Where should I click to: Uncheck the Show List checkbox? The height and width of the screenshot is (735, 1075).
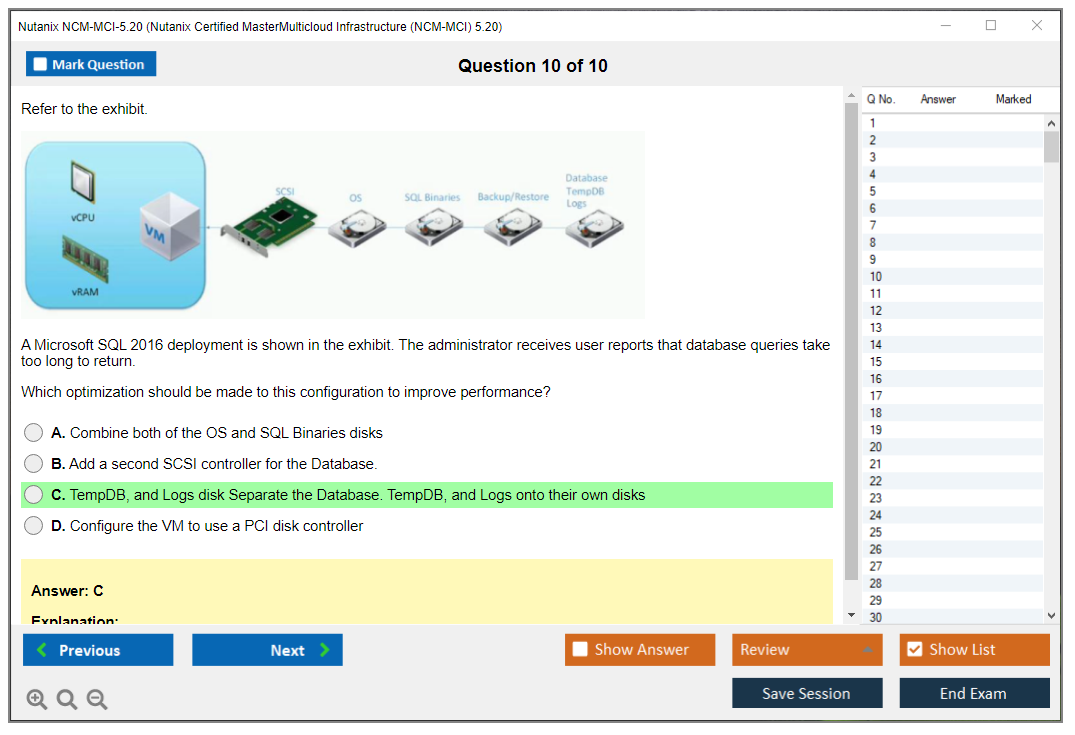914,650
